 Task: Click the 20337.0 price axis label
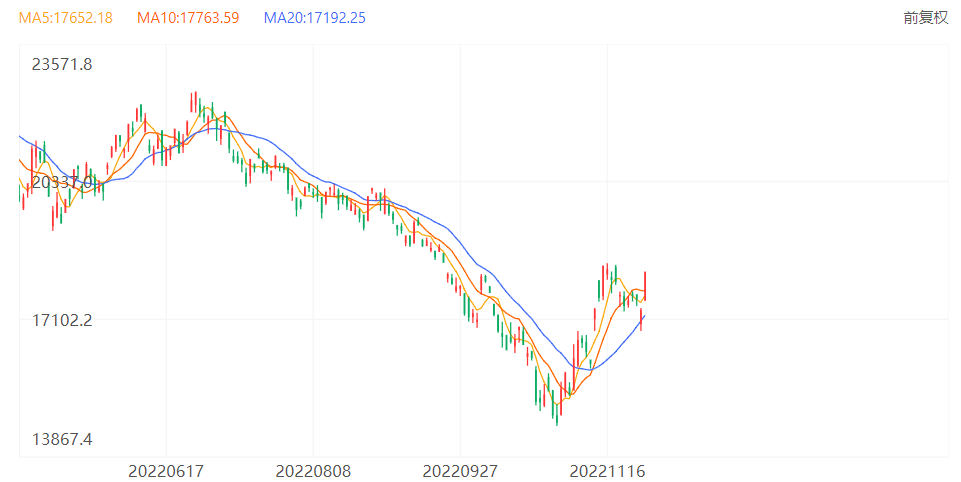pyautogui.click(x=62, y=182)
